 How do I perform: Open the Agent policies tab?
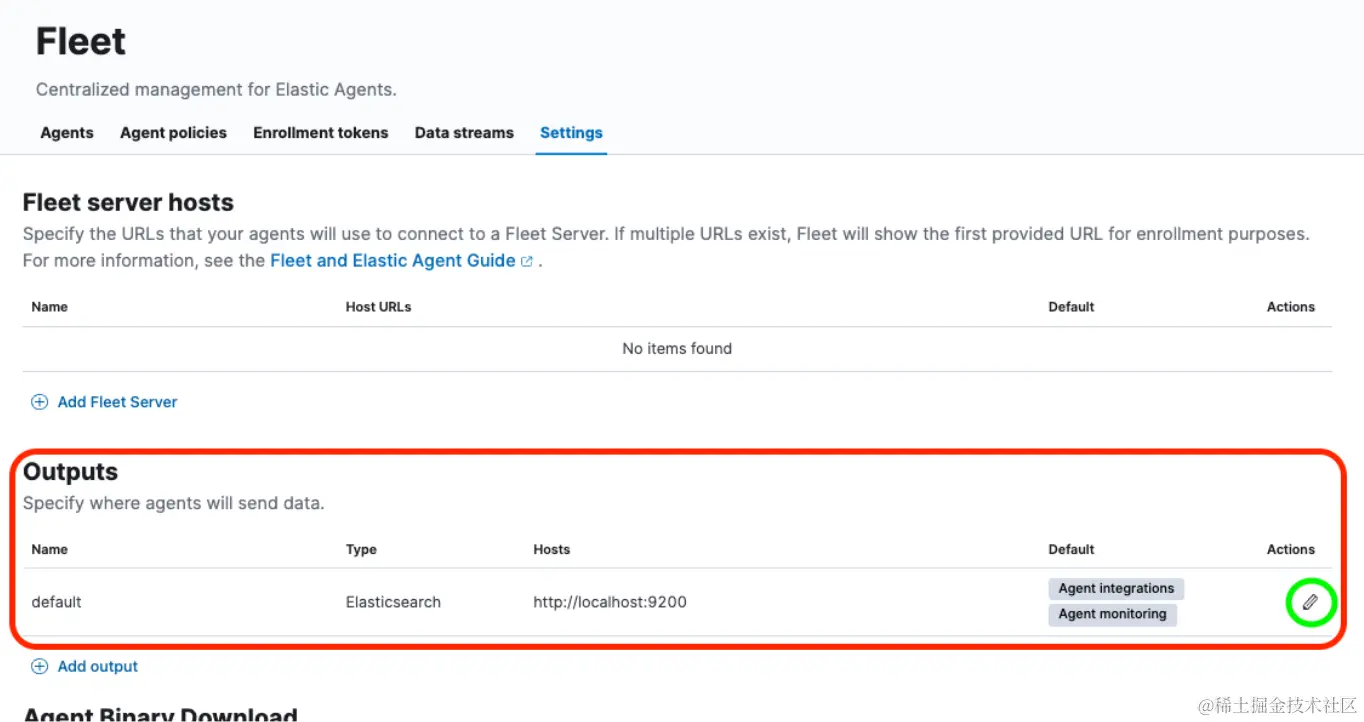pyautogui.click(x=173, y=133)
